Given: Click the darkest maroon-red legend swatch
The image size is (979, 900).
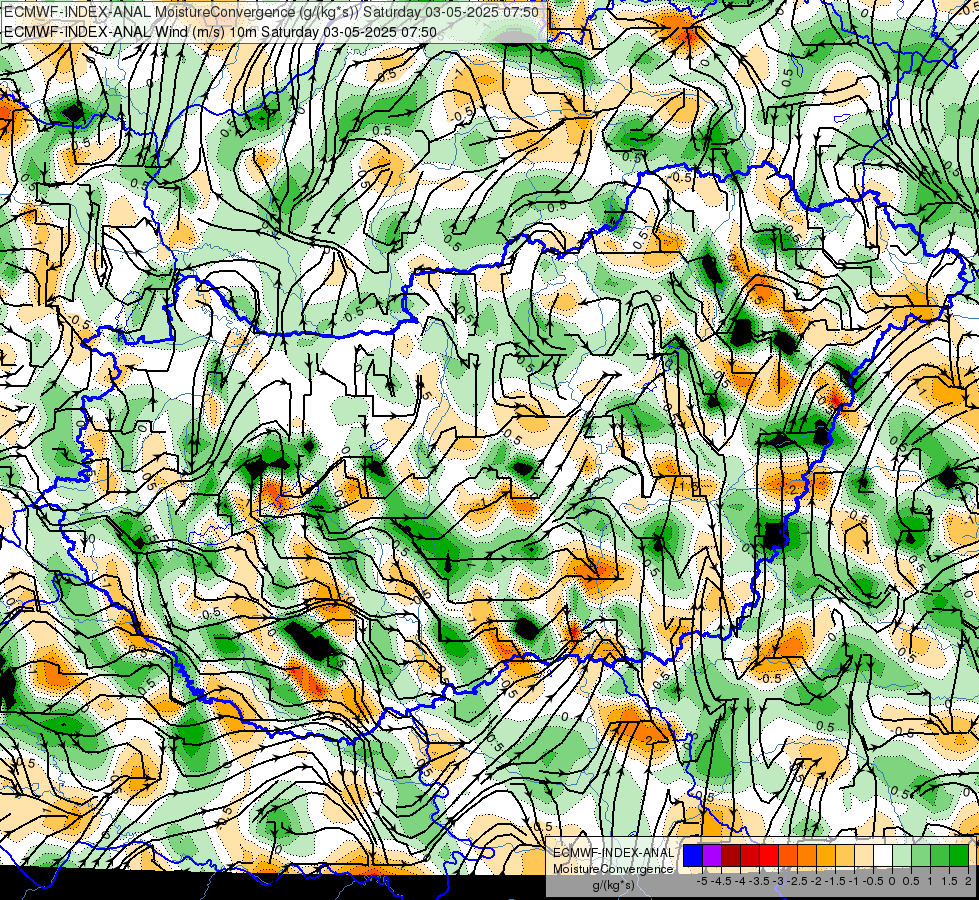Looking at the screenshot, I should 731,855.
